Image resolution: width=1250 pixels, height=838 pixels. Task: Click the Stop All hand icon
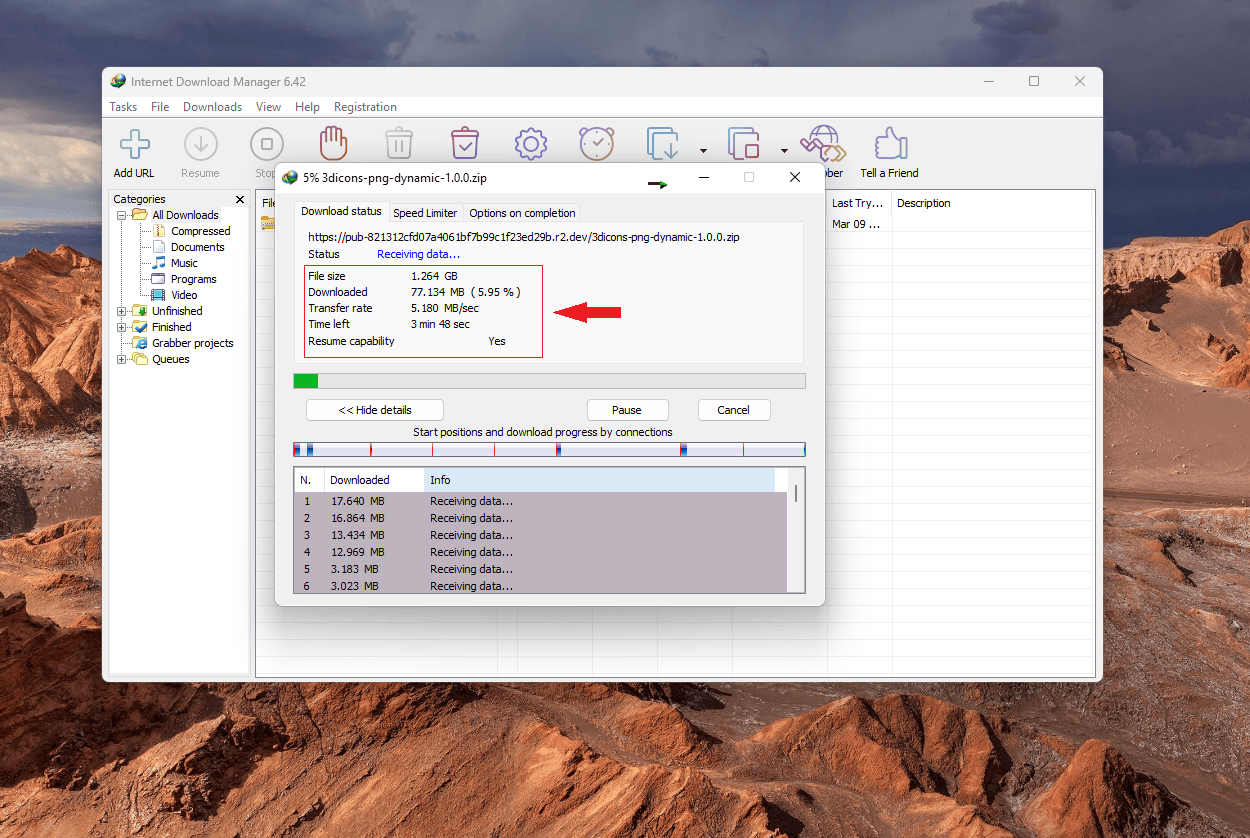click(x=333, y=143)
